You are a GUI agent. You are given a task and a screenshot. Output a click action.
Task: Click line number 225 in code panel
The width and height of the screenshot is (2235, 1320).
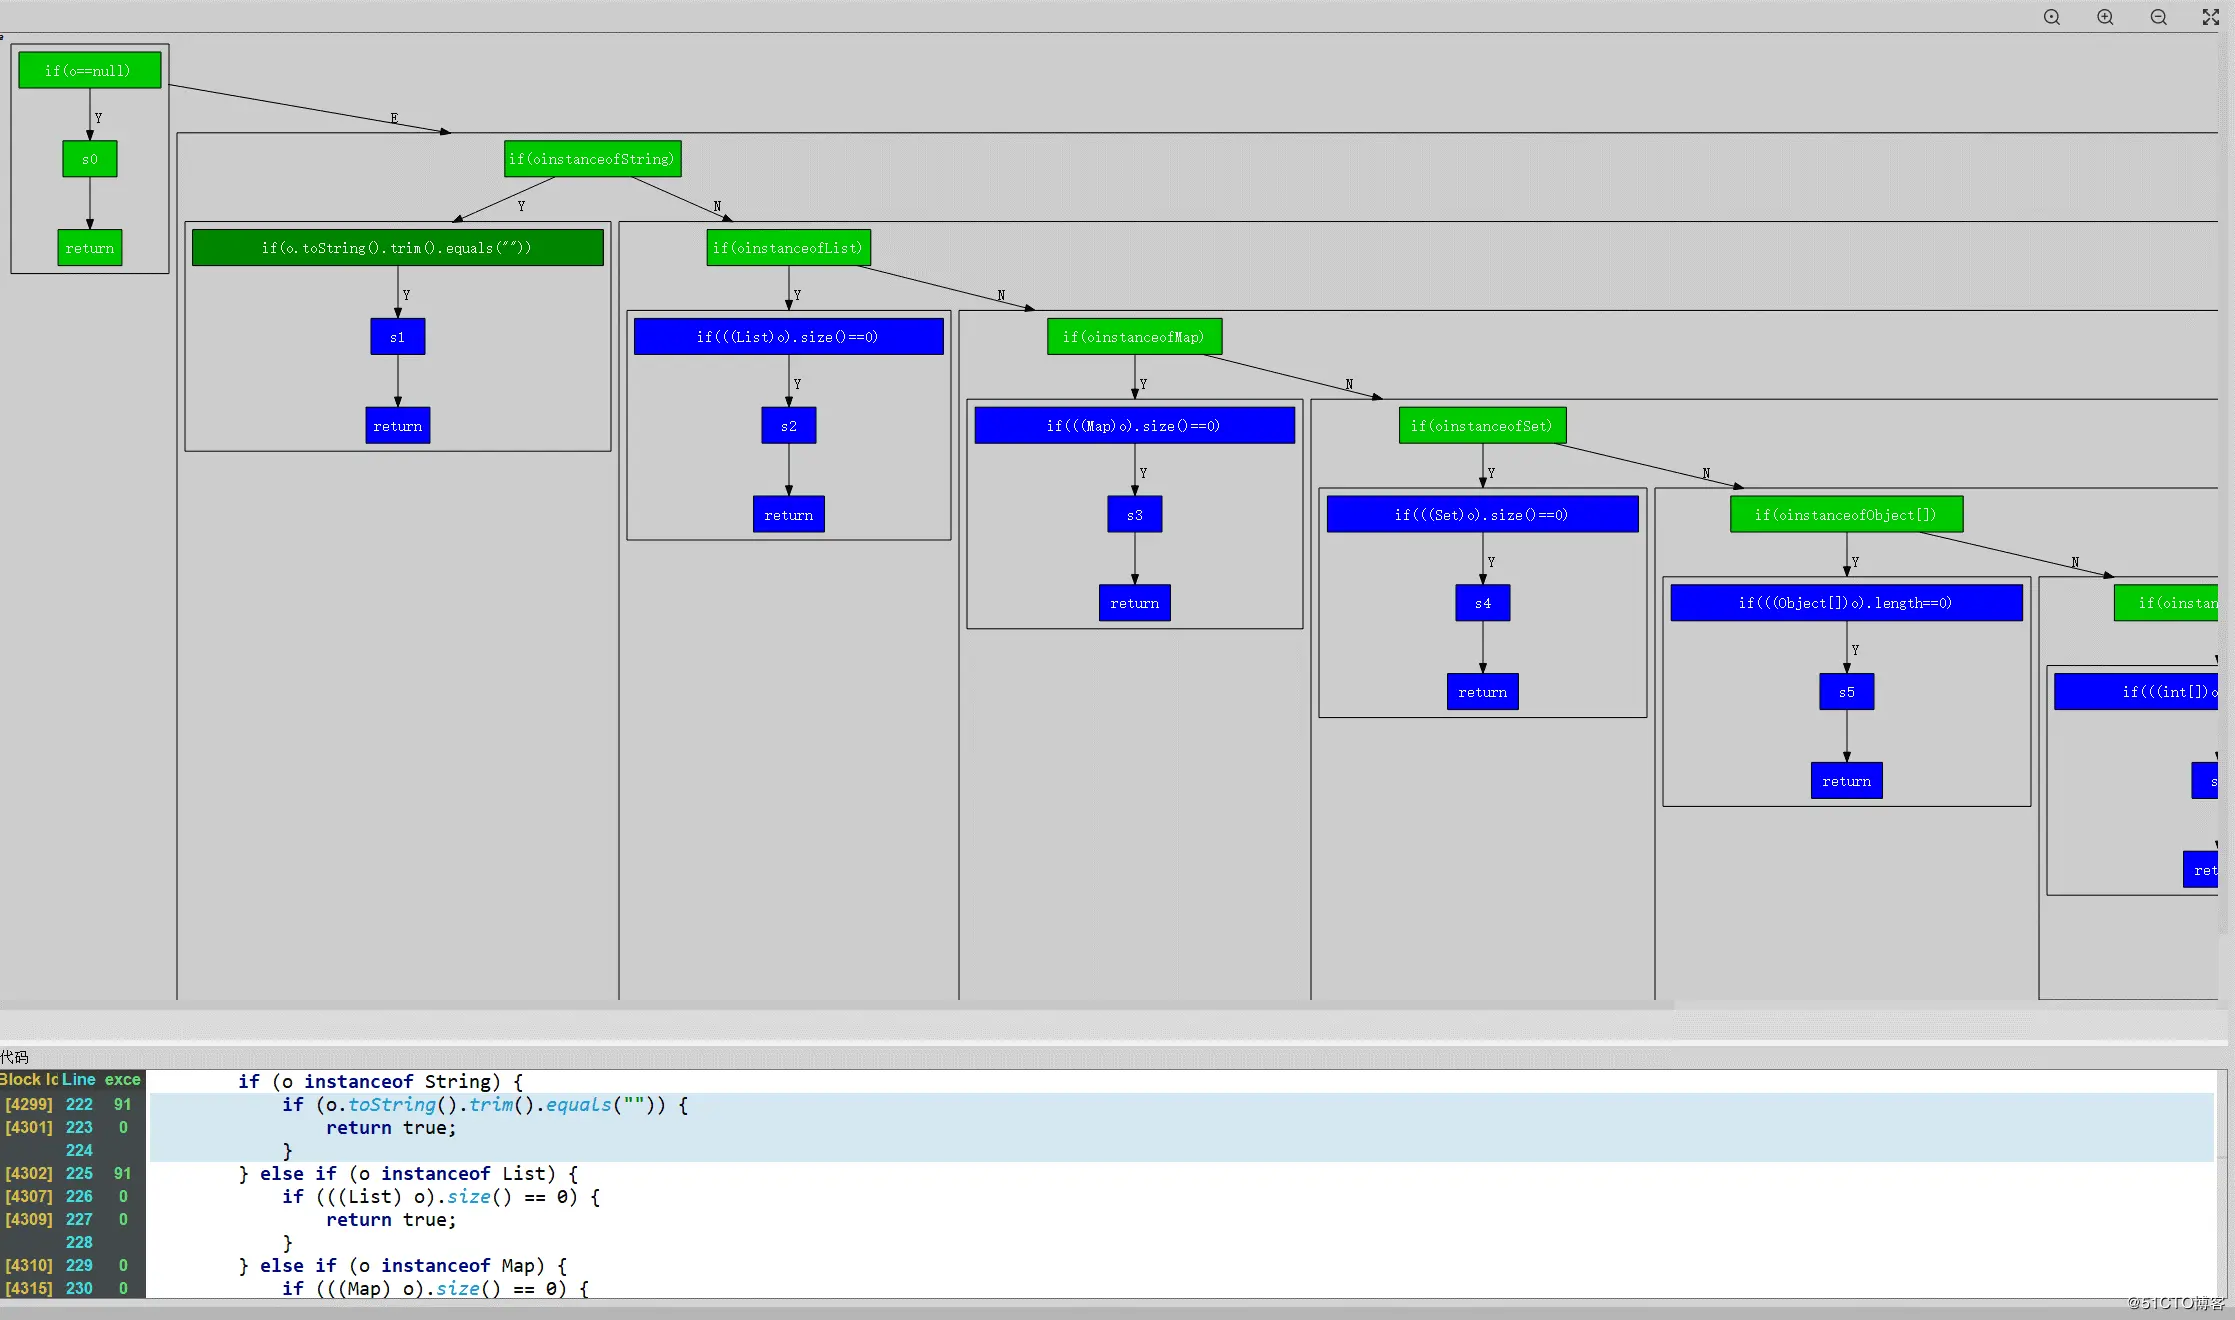tap(79, 1173)
